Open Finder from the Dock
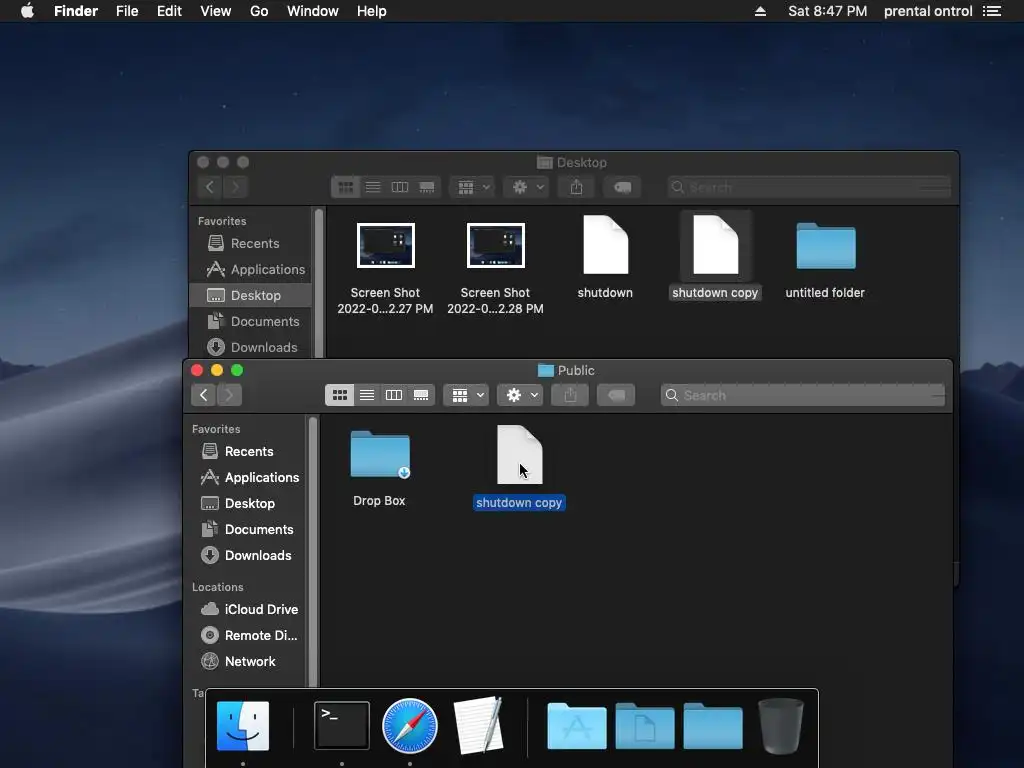Screen dimensions: 1024x768 243,726
